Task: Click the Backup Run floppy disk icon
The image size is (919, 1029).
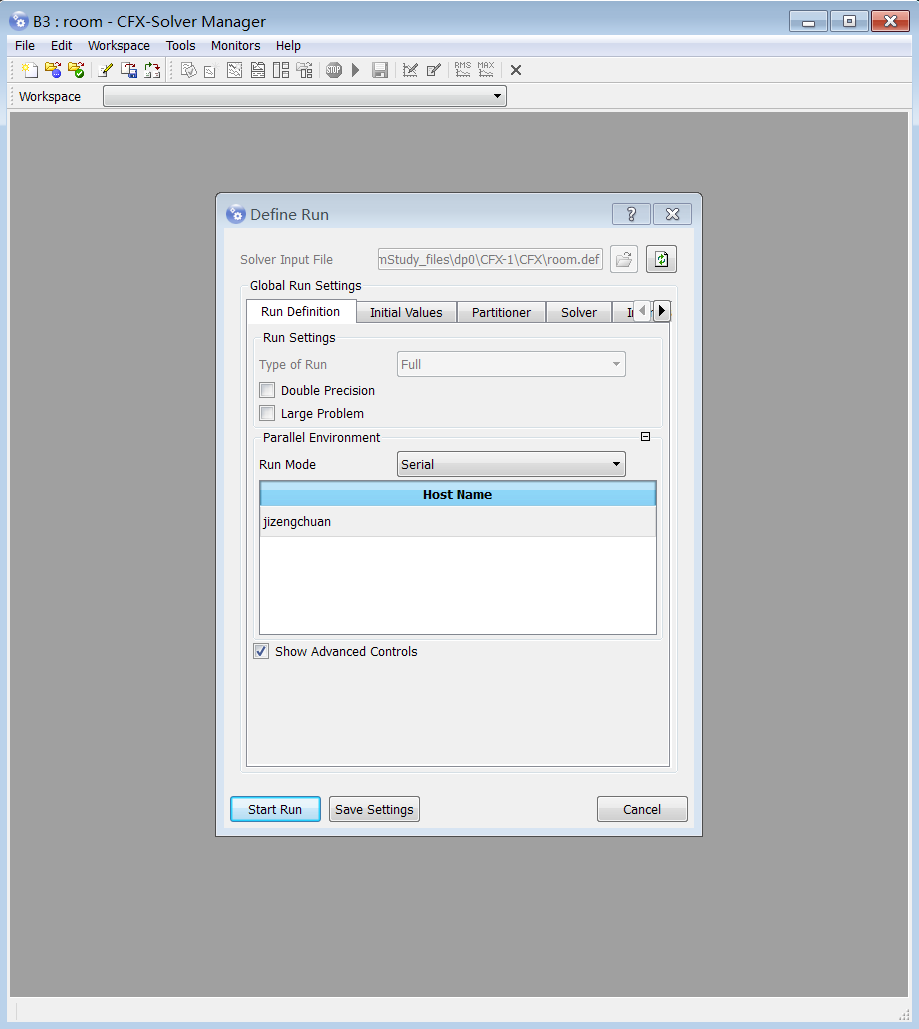Action: click(x=380, y=70)
